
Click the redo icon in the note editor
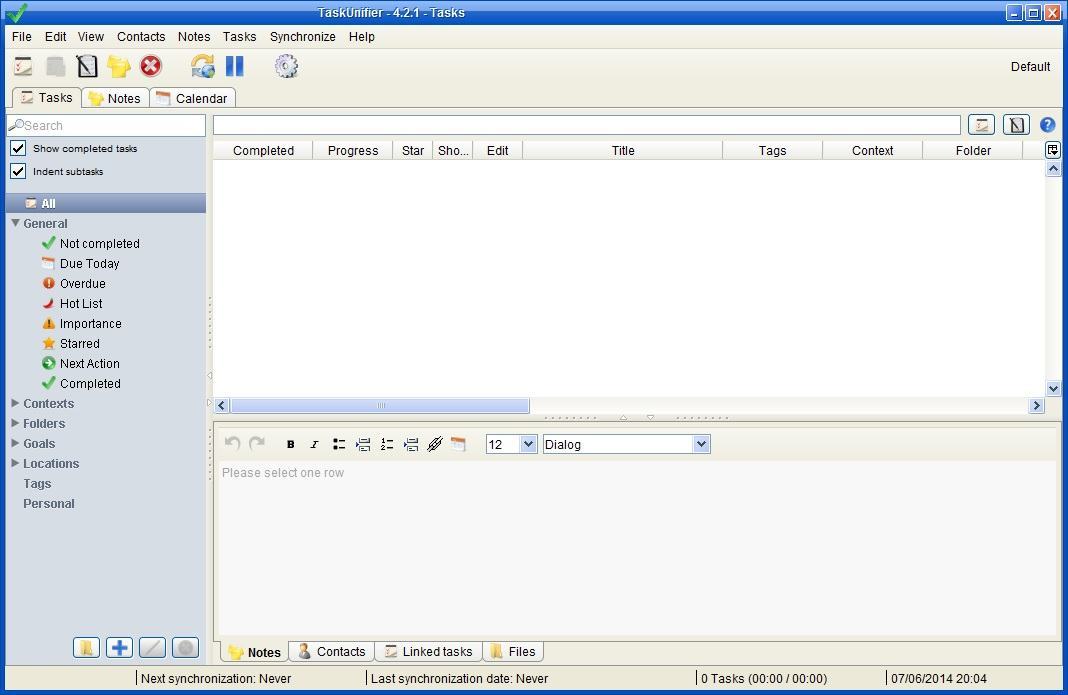click(257, 444)
